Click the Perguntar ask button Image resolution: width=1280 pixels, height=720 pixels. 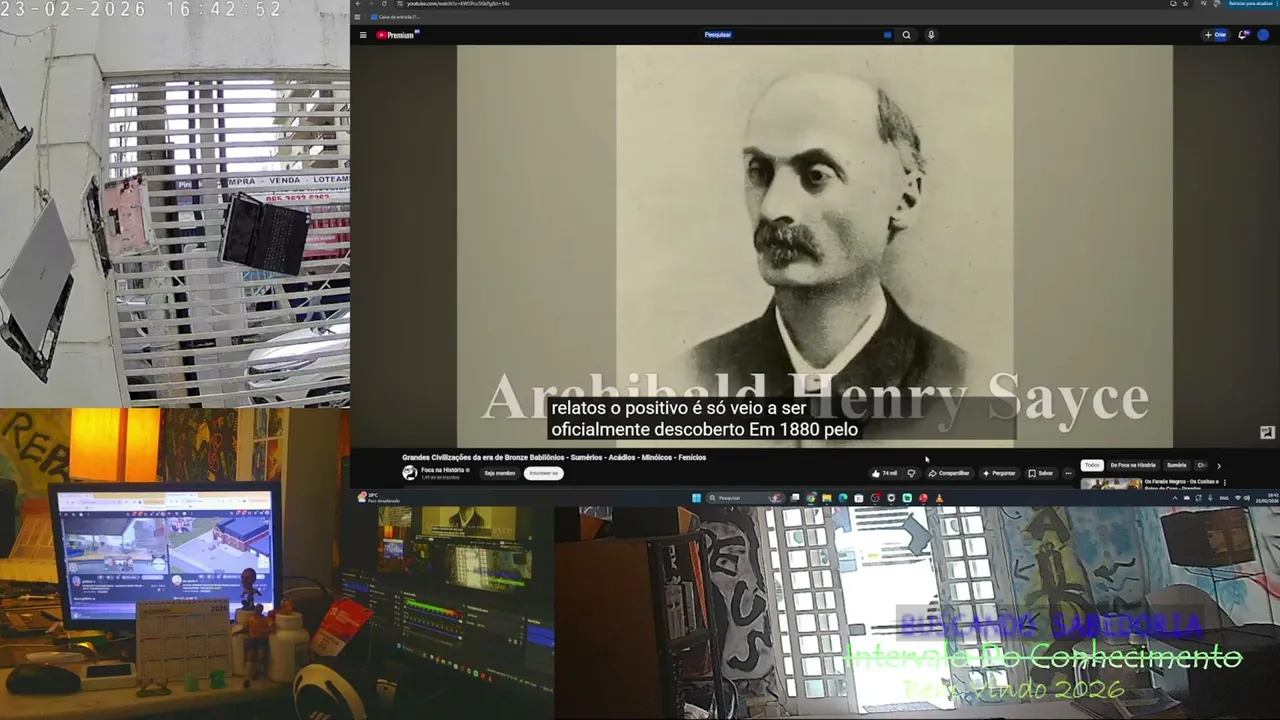click(999, 474)
